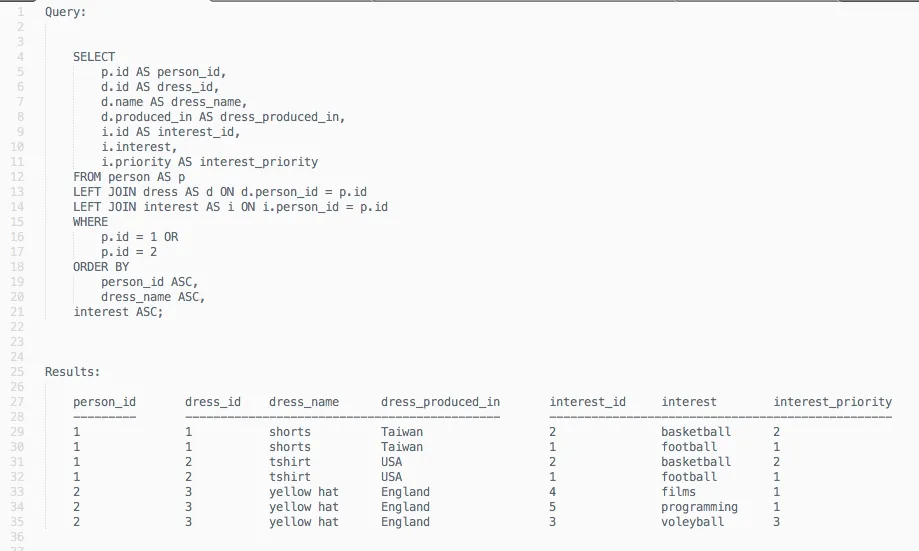Viewport: 919px width, 551px height.
Task: Click the dress_id results column header
Action: [x=213, y=402]
